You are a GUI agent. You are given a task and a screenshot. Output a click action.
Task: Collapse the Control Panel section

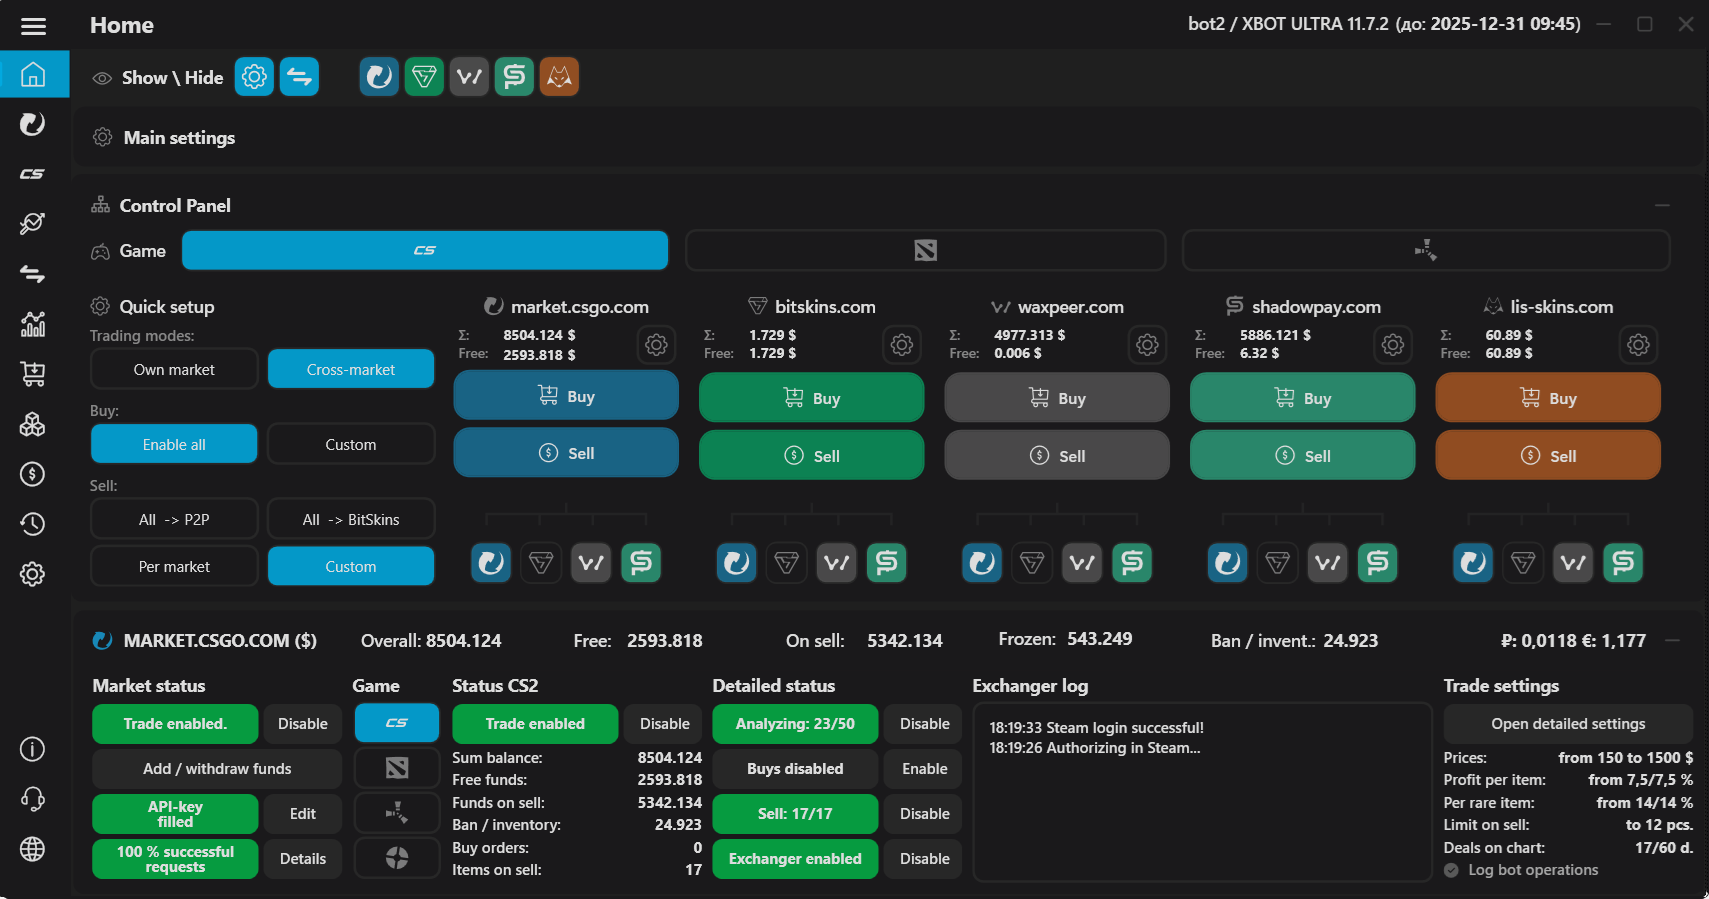click(x=1662, y=205)
